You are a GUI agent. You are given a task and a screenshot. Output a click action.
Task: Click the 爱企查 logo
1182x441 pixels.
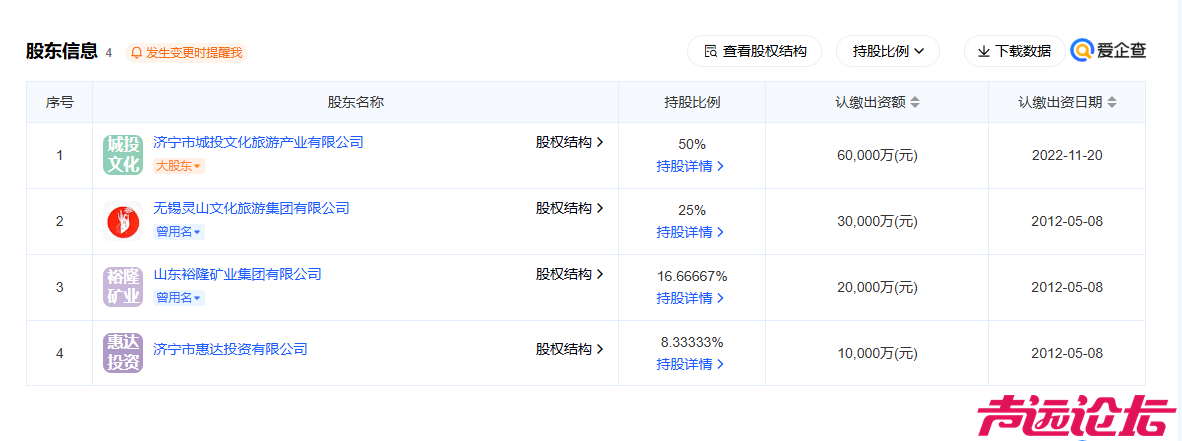pyautogui.click(x=1109, y=51)
